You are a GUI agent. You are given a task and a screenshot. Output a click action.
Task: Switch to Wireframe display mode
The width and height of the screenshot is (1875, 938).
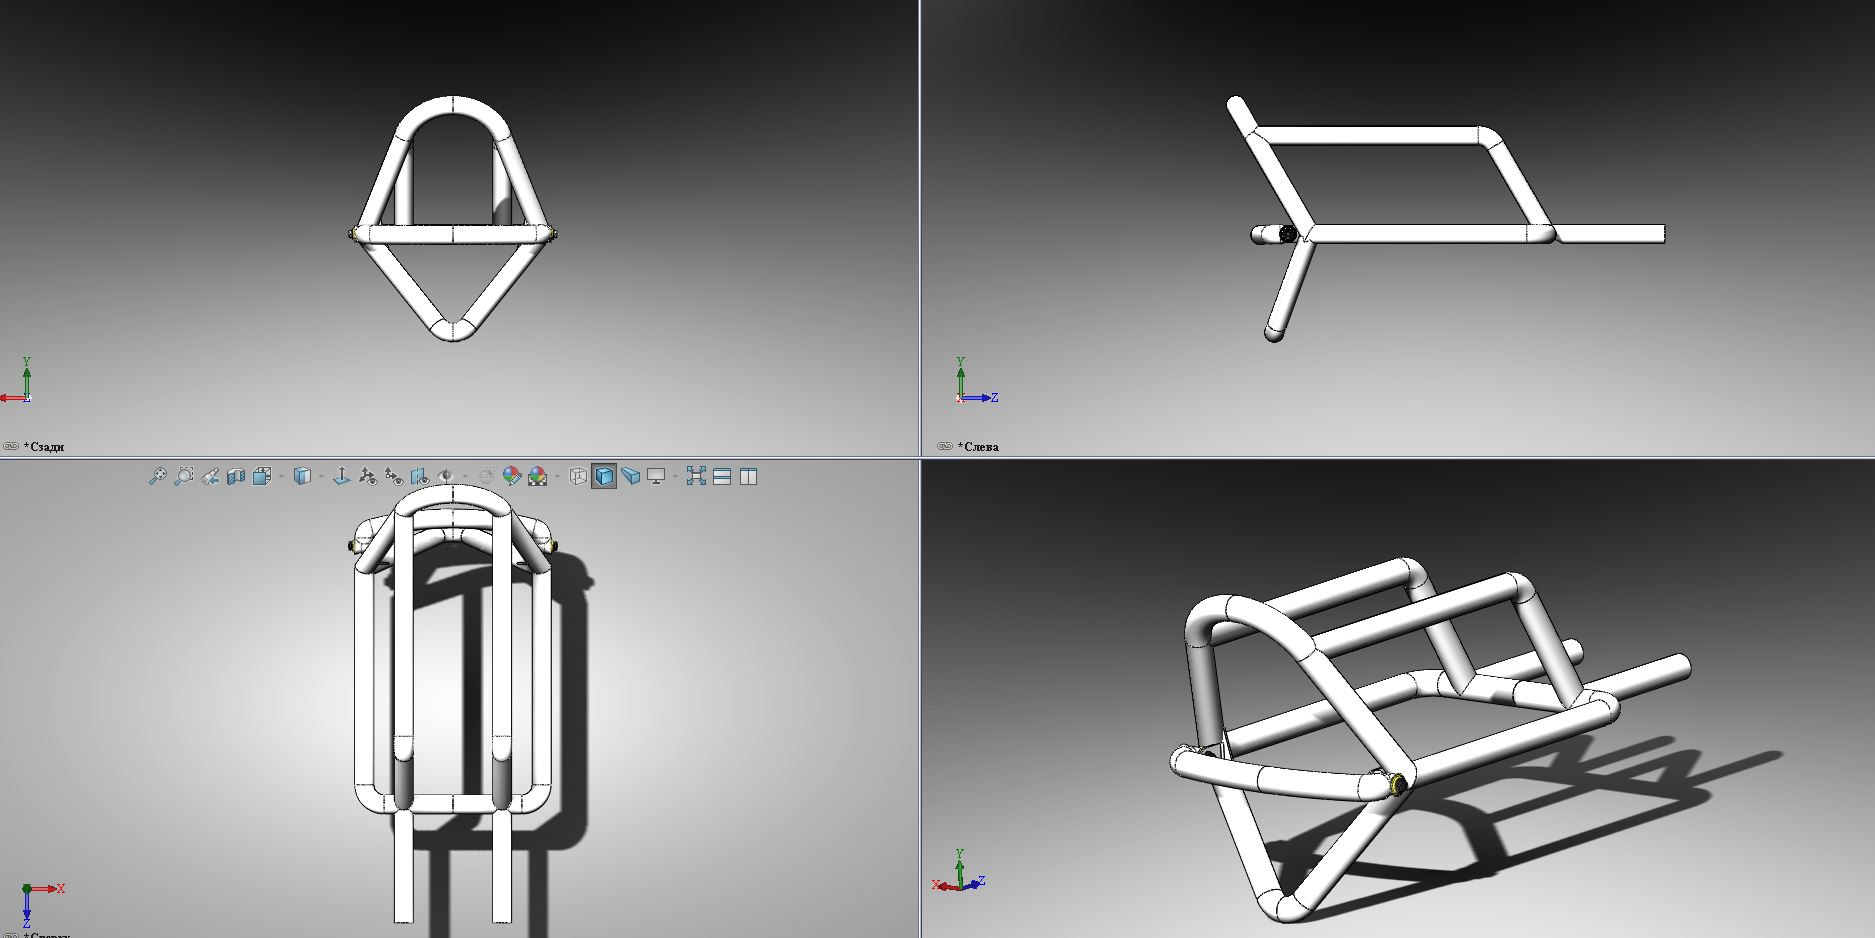(x=578, y=476)
